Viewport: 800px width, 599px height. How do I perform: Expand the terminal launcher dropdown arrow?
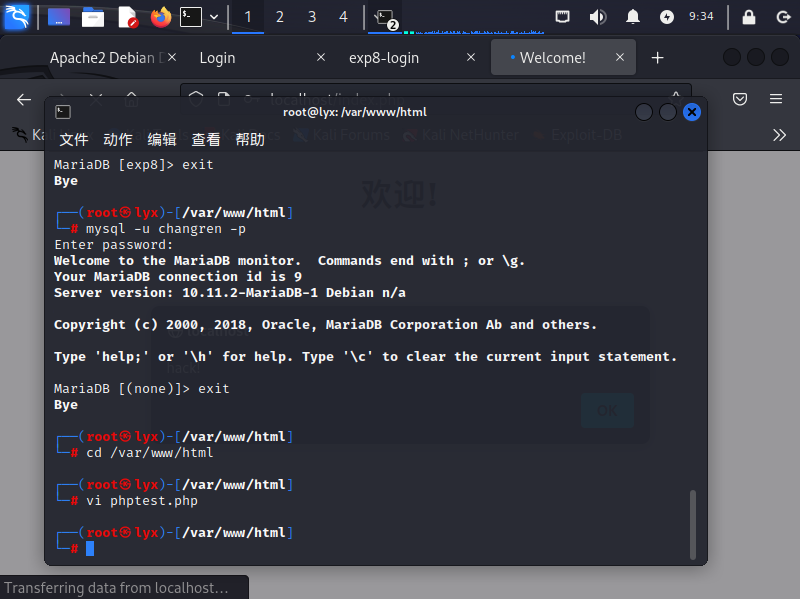[214, 17]
